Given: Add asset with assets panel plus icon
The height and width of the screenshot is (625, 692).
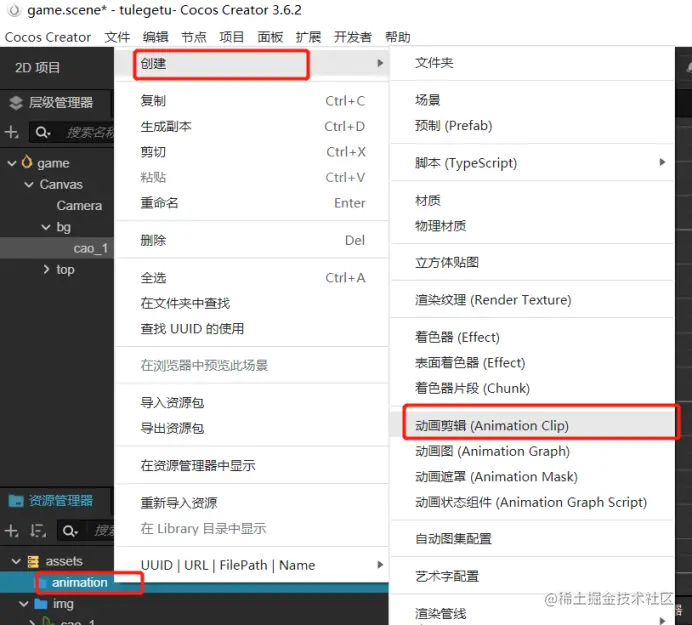Looking at the screenshot, I should pyautogui.click(x=12, y=531).
